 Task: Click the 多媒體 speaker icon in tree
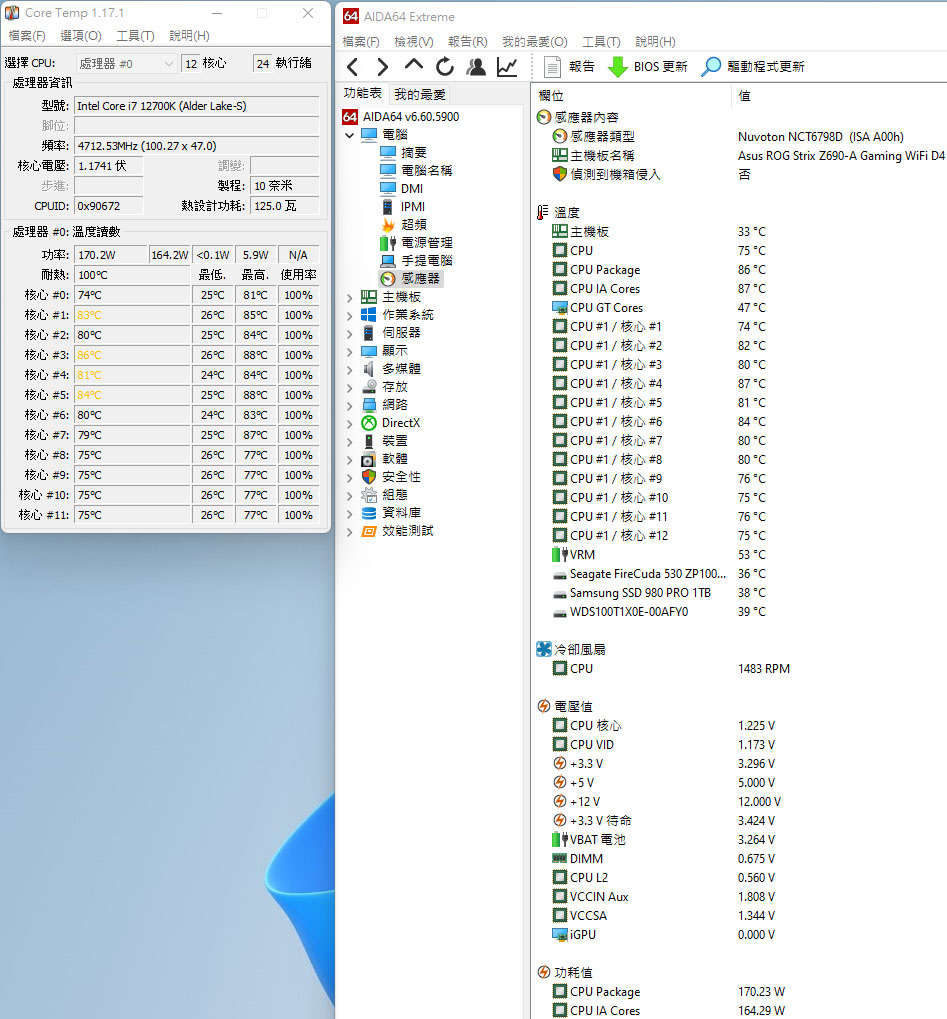[x=369, y=369]
